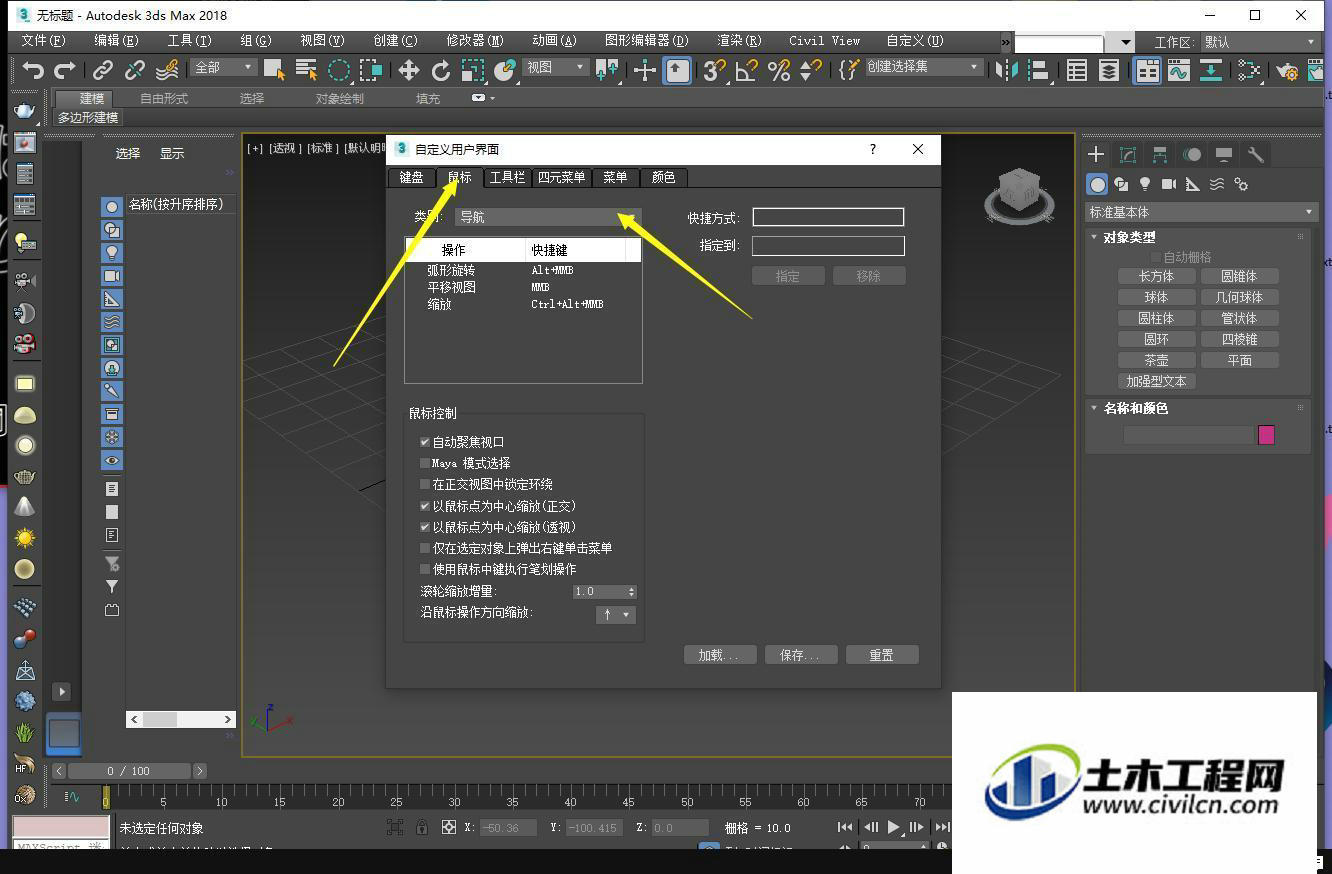Select Cameras category in Create panel
The height and width of the screenshot is (874, 1332).
click(x=1169, y=184)
